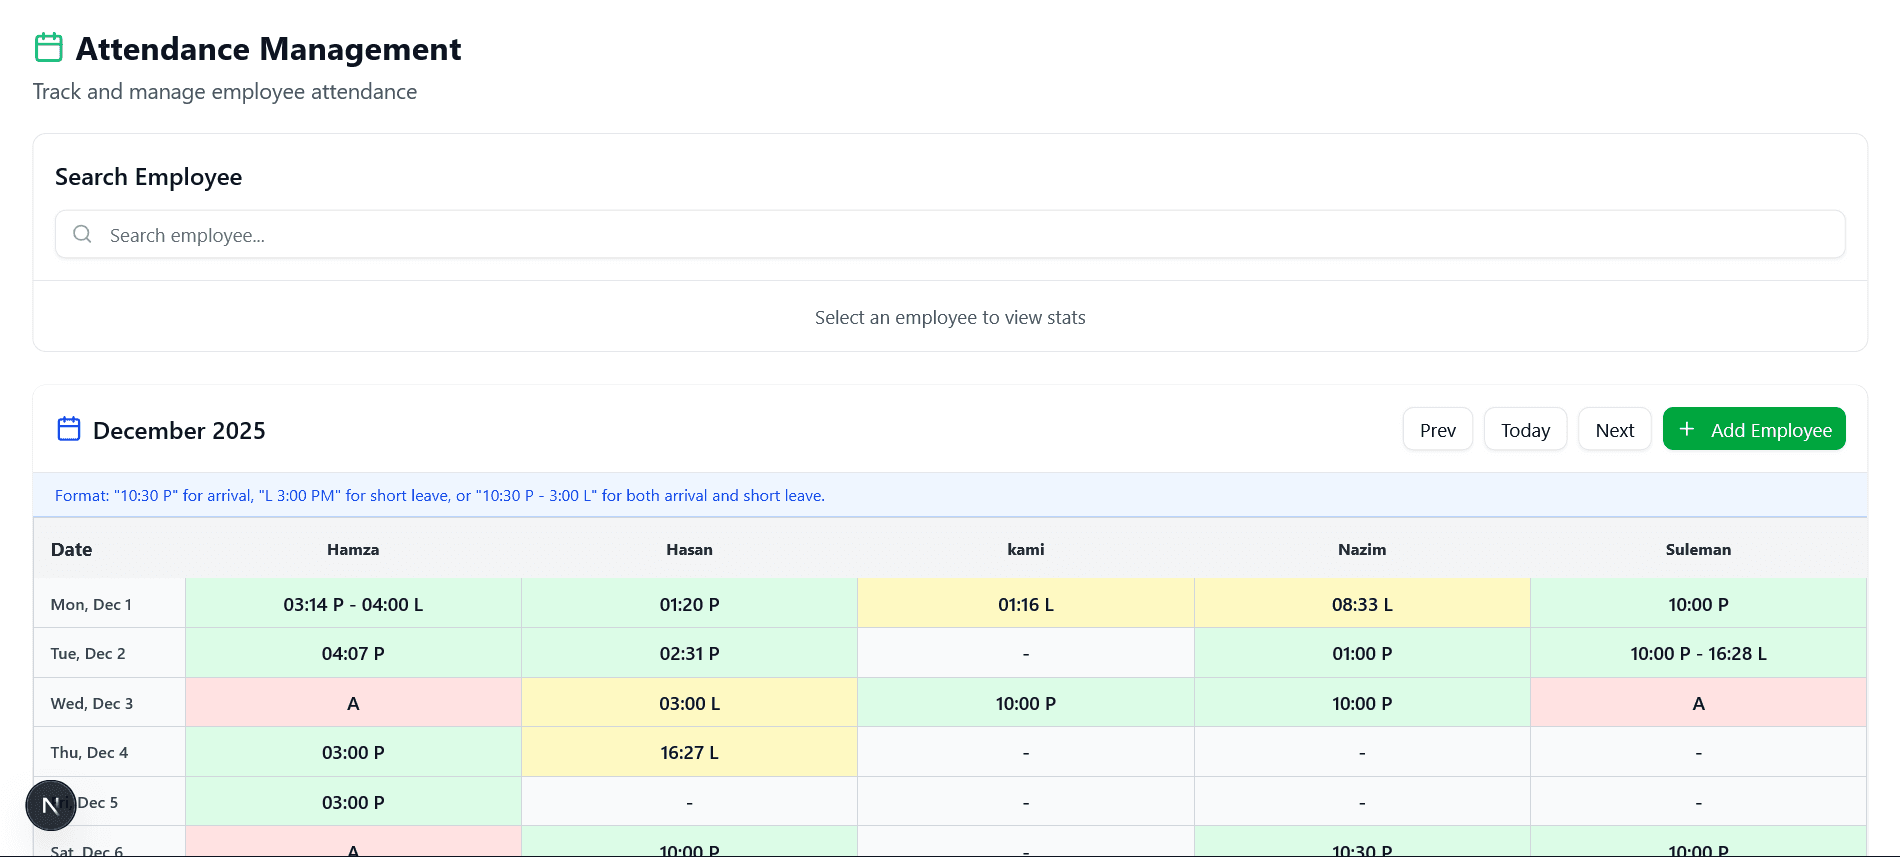Select the kami column header

pos(1026,549)
